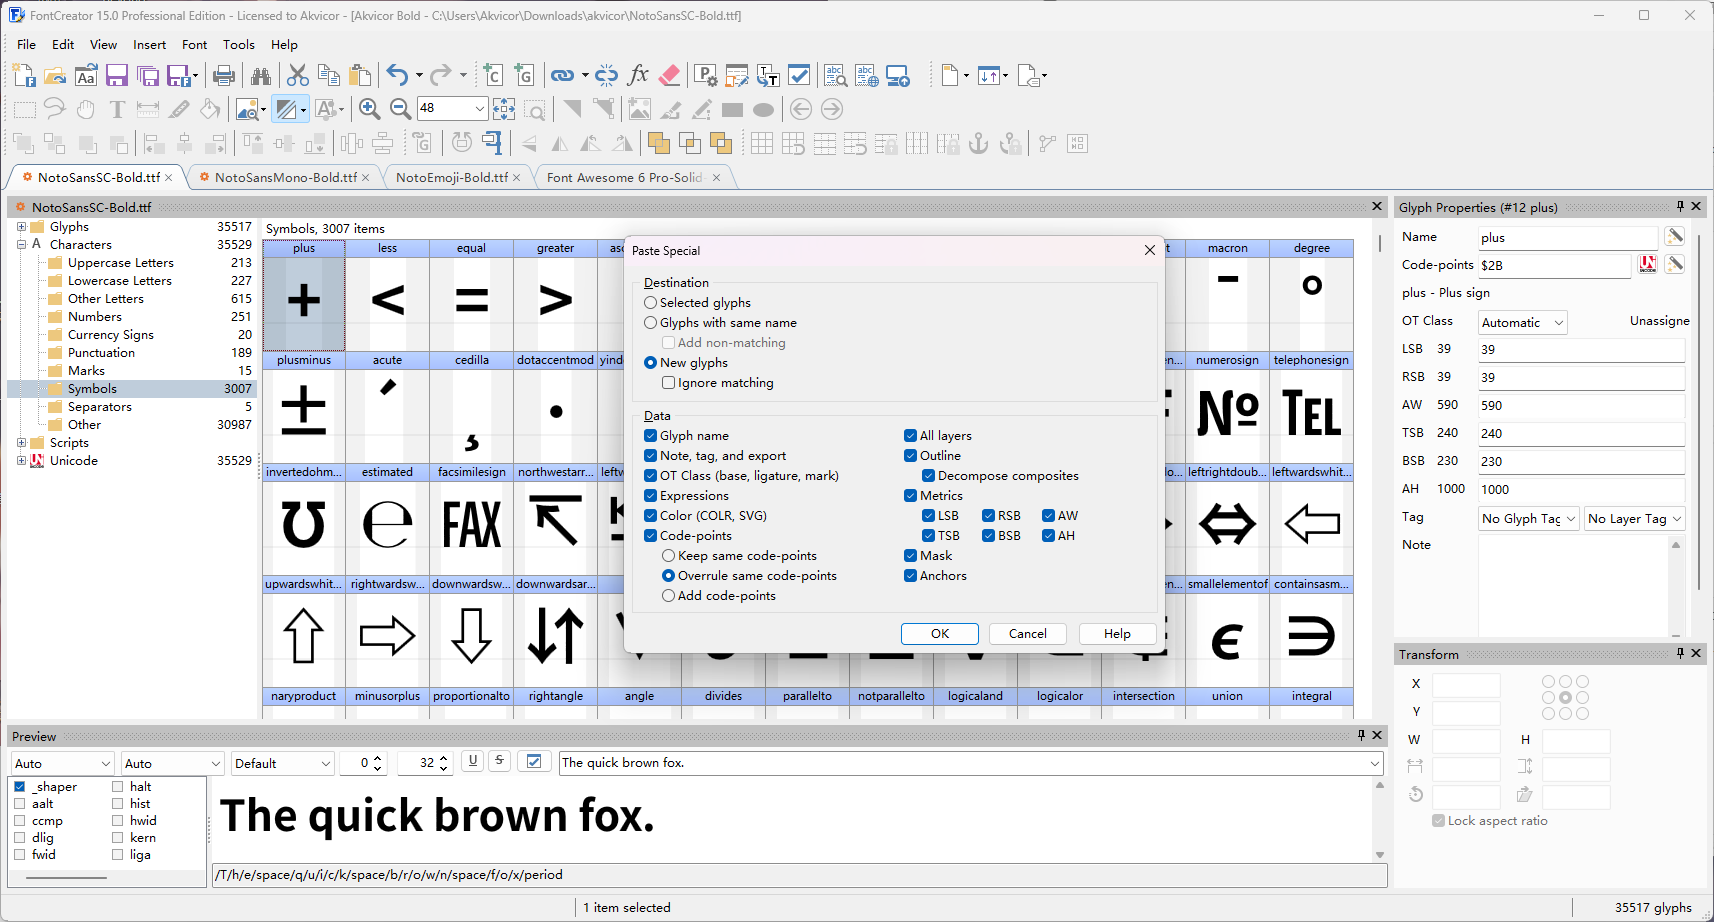Image resolution: width=1714 pixels, height=922 pixels.
Task: Choose Add code-points radio option
Action: pos(668,596)
